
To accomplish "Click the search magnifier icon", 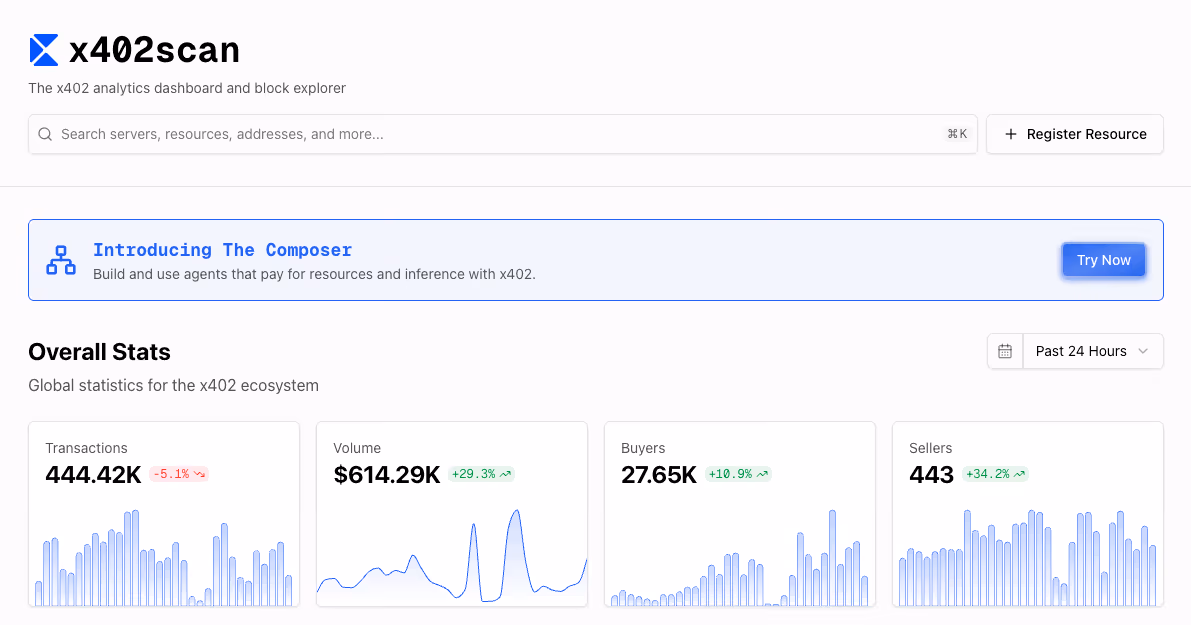I will 45,134.
